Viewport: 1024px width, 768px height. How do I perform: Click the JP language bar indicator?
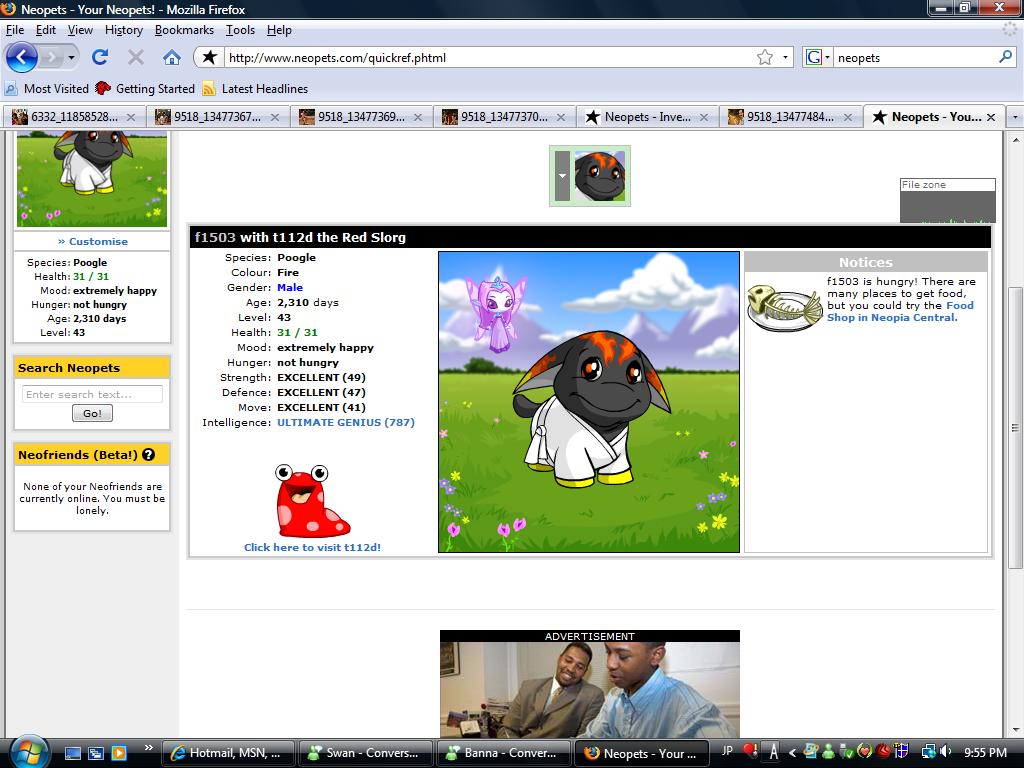pyautogui.click(x=727, y=752)
